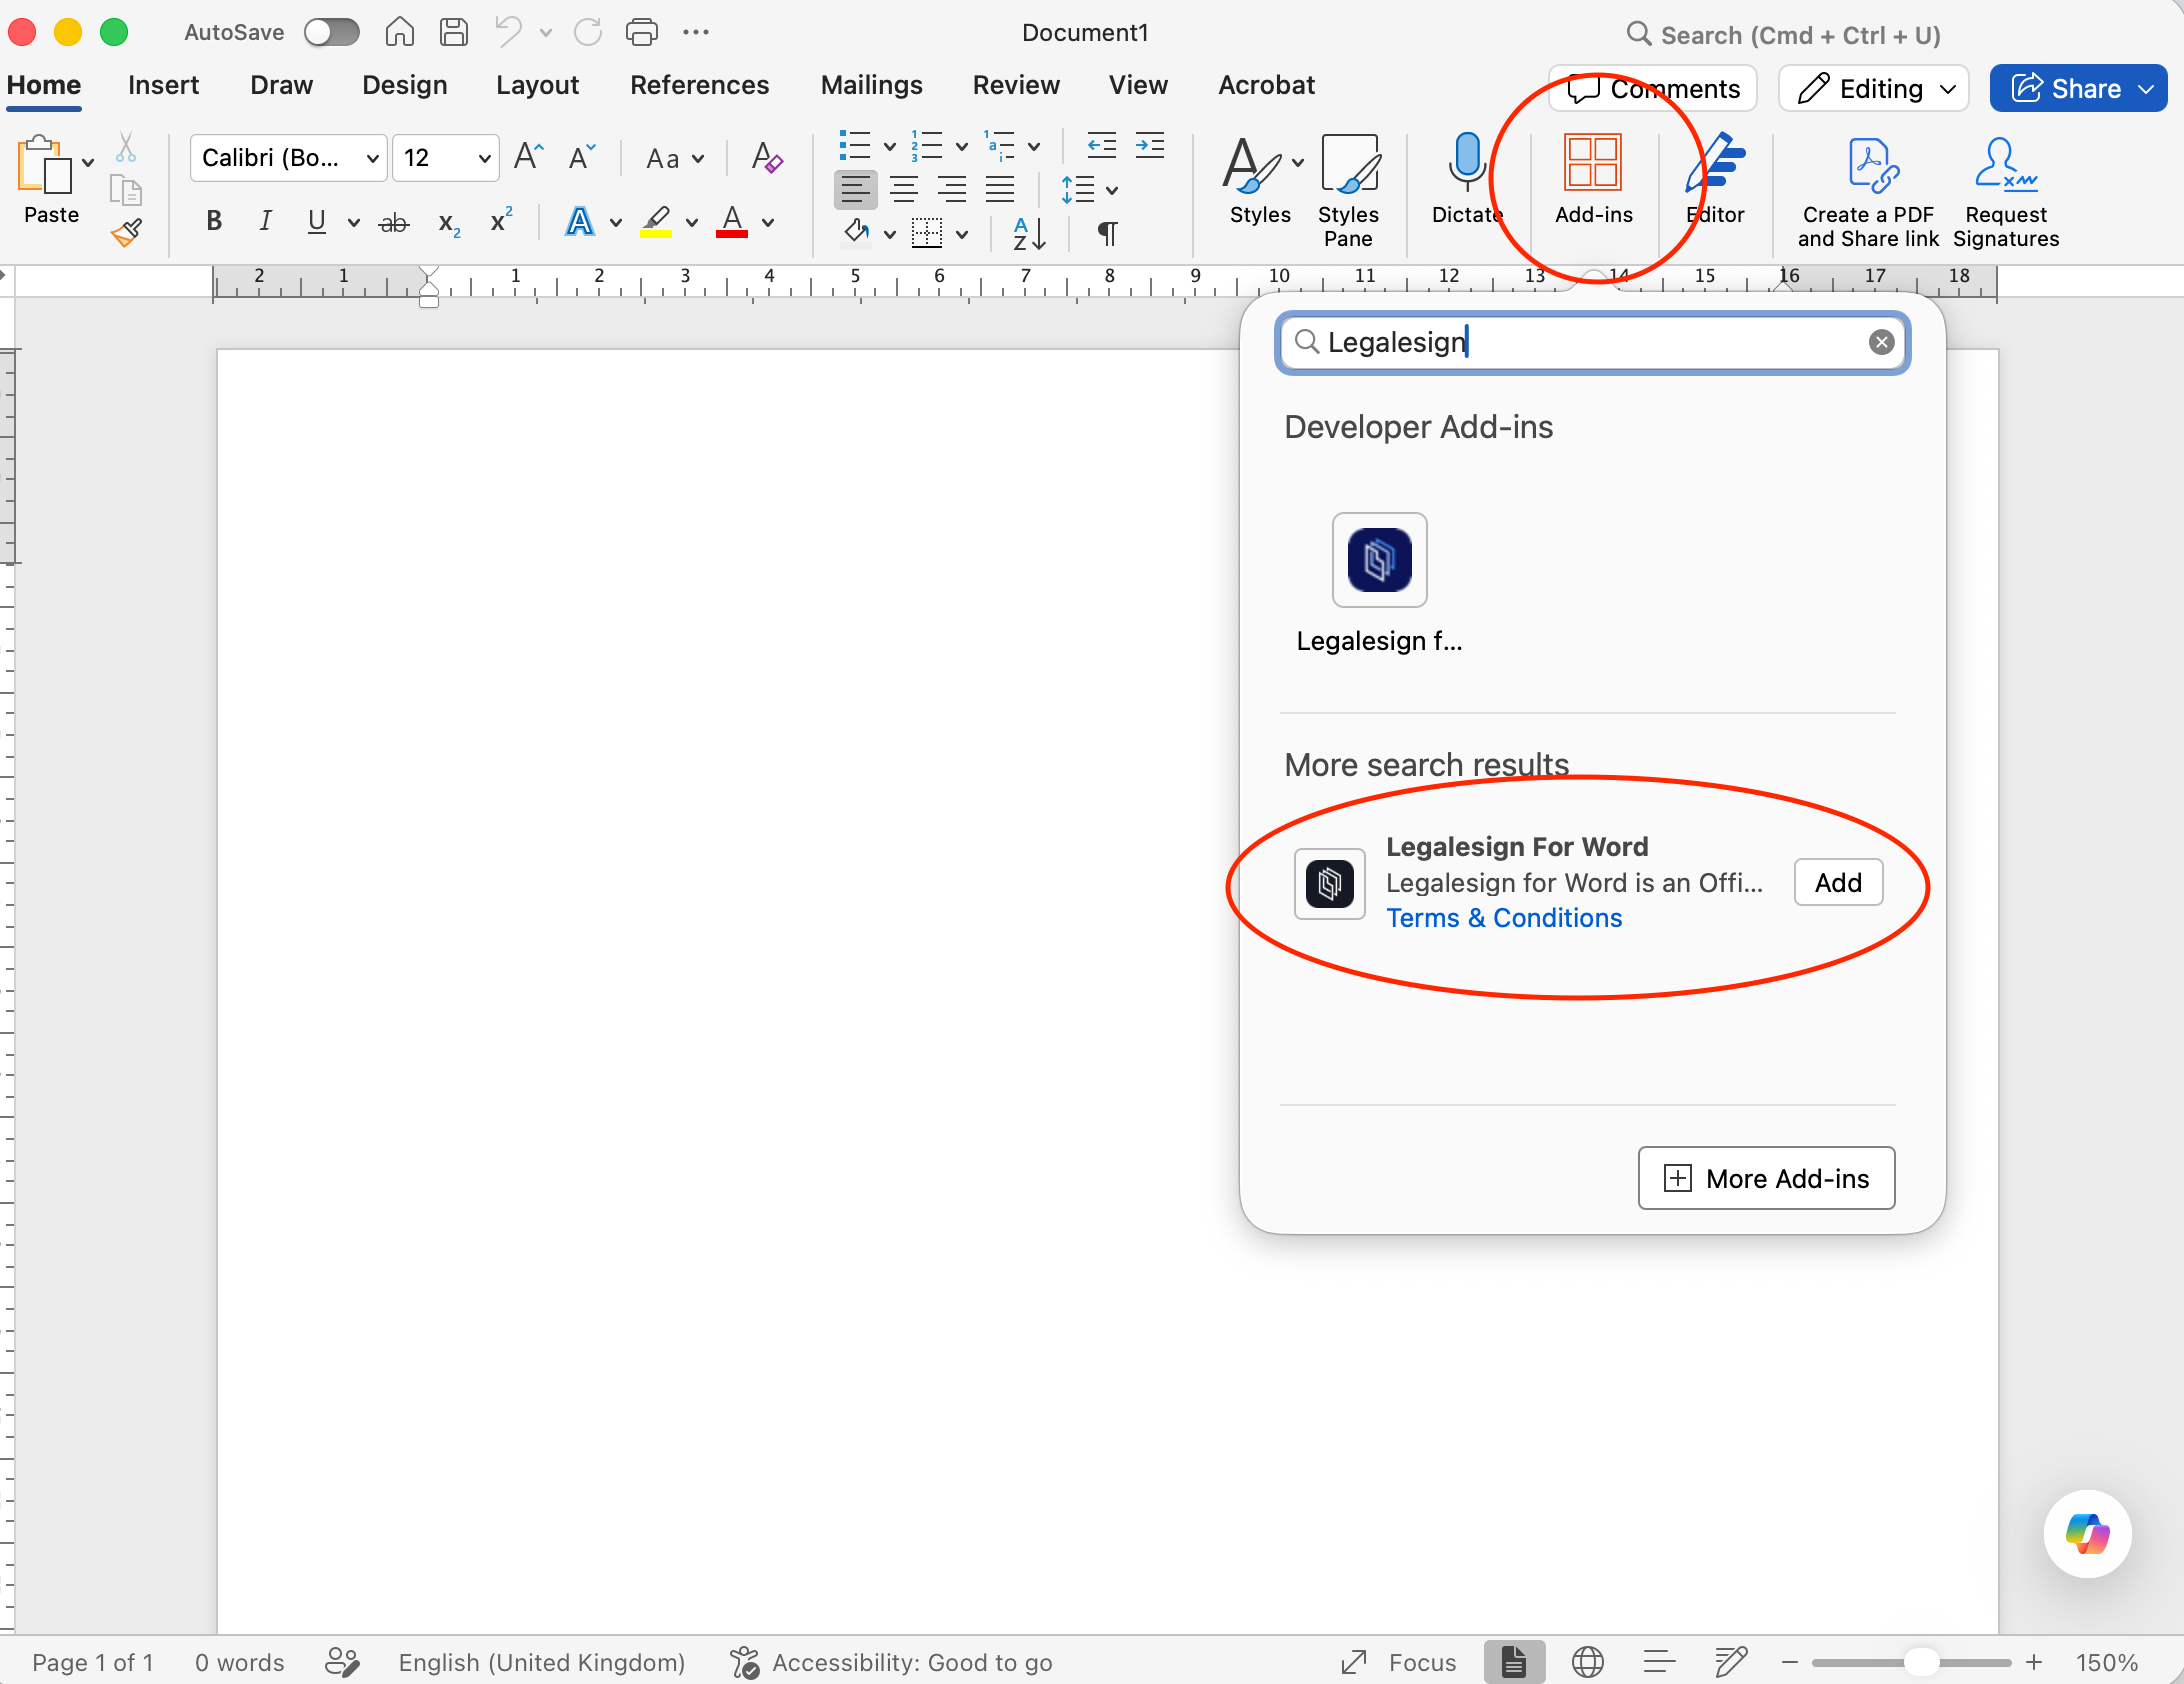Screen dimensions: 2184x1684
Task: Start Dictate microphone
Action: point(1466,178)
